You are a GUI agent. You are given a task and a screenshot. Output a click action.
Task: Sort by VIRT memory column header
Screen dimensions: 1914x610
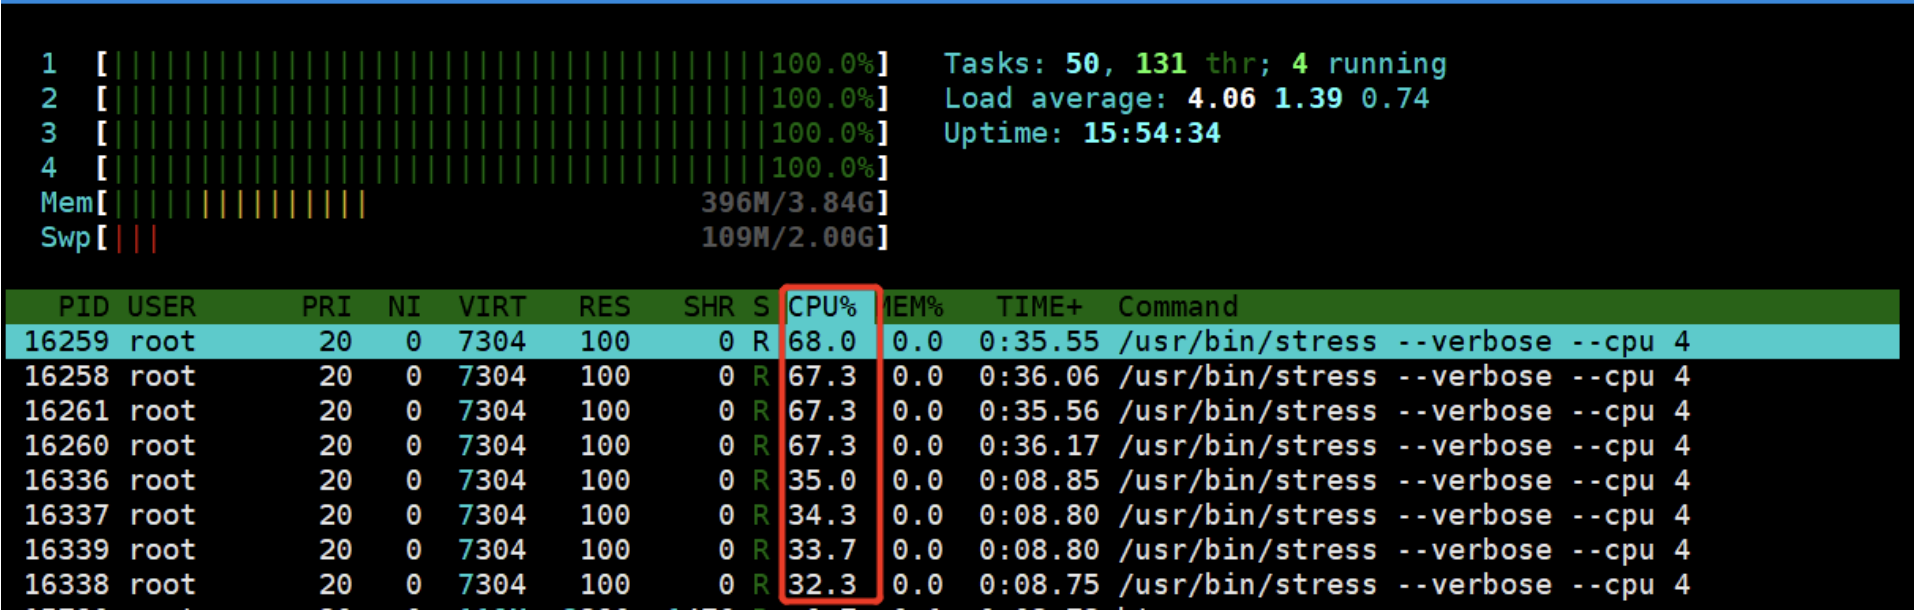click(491, 306)
